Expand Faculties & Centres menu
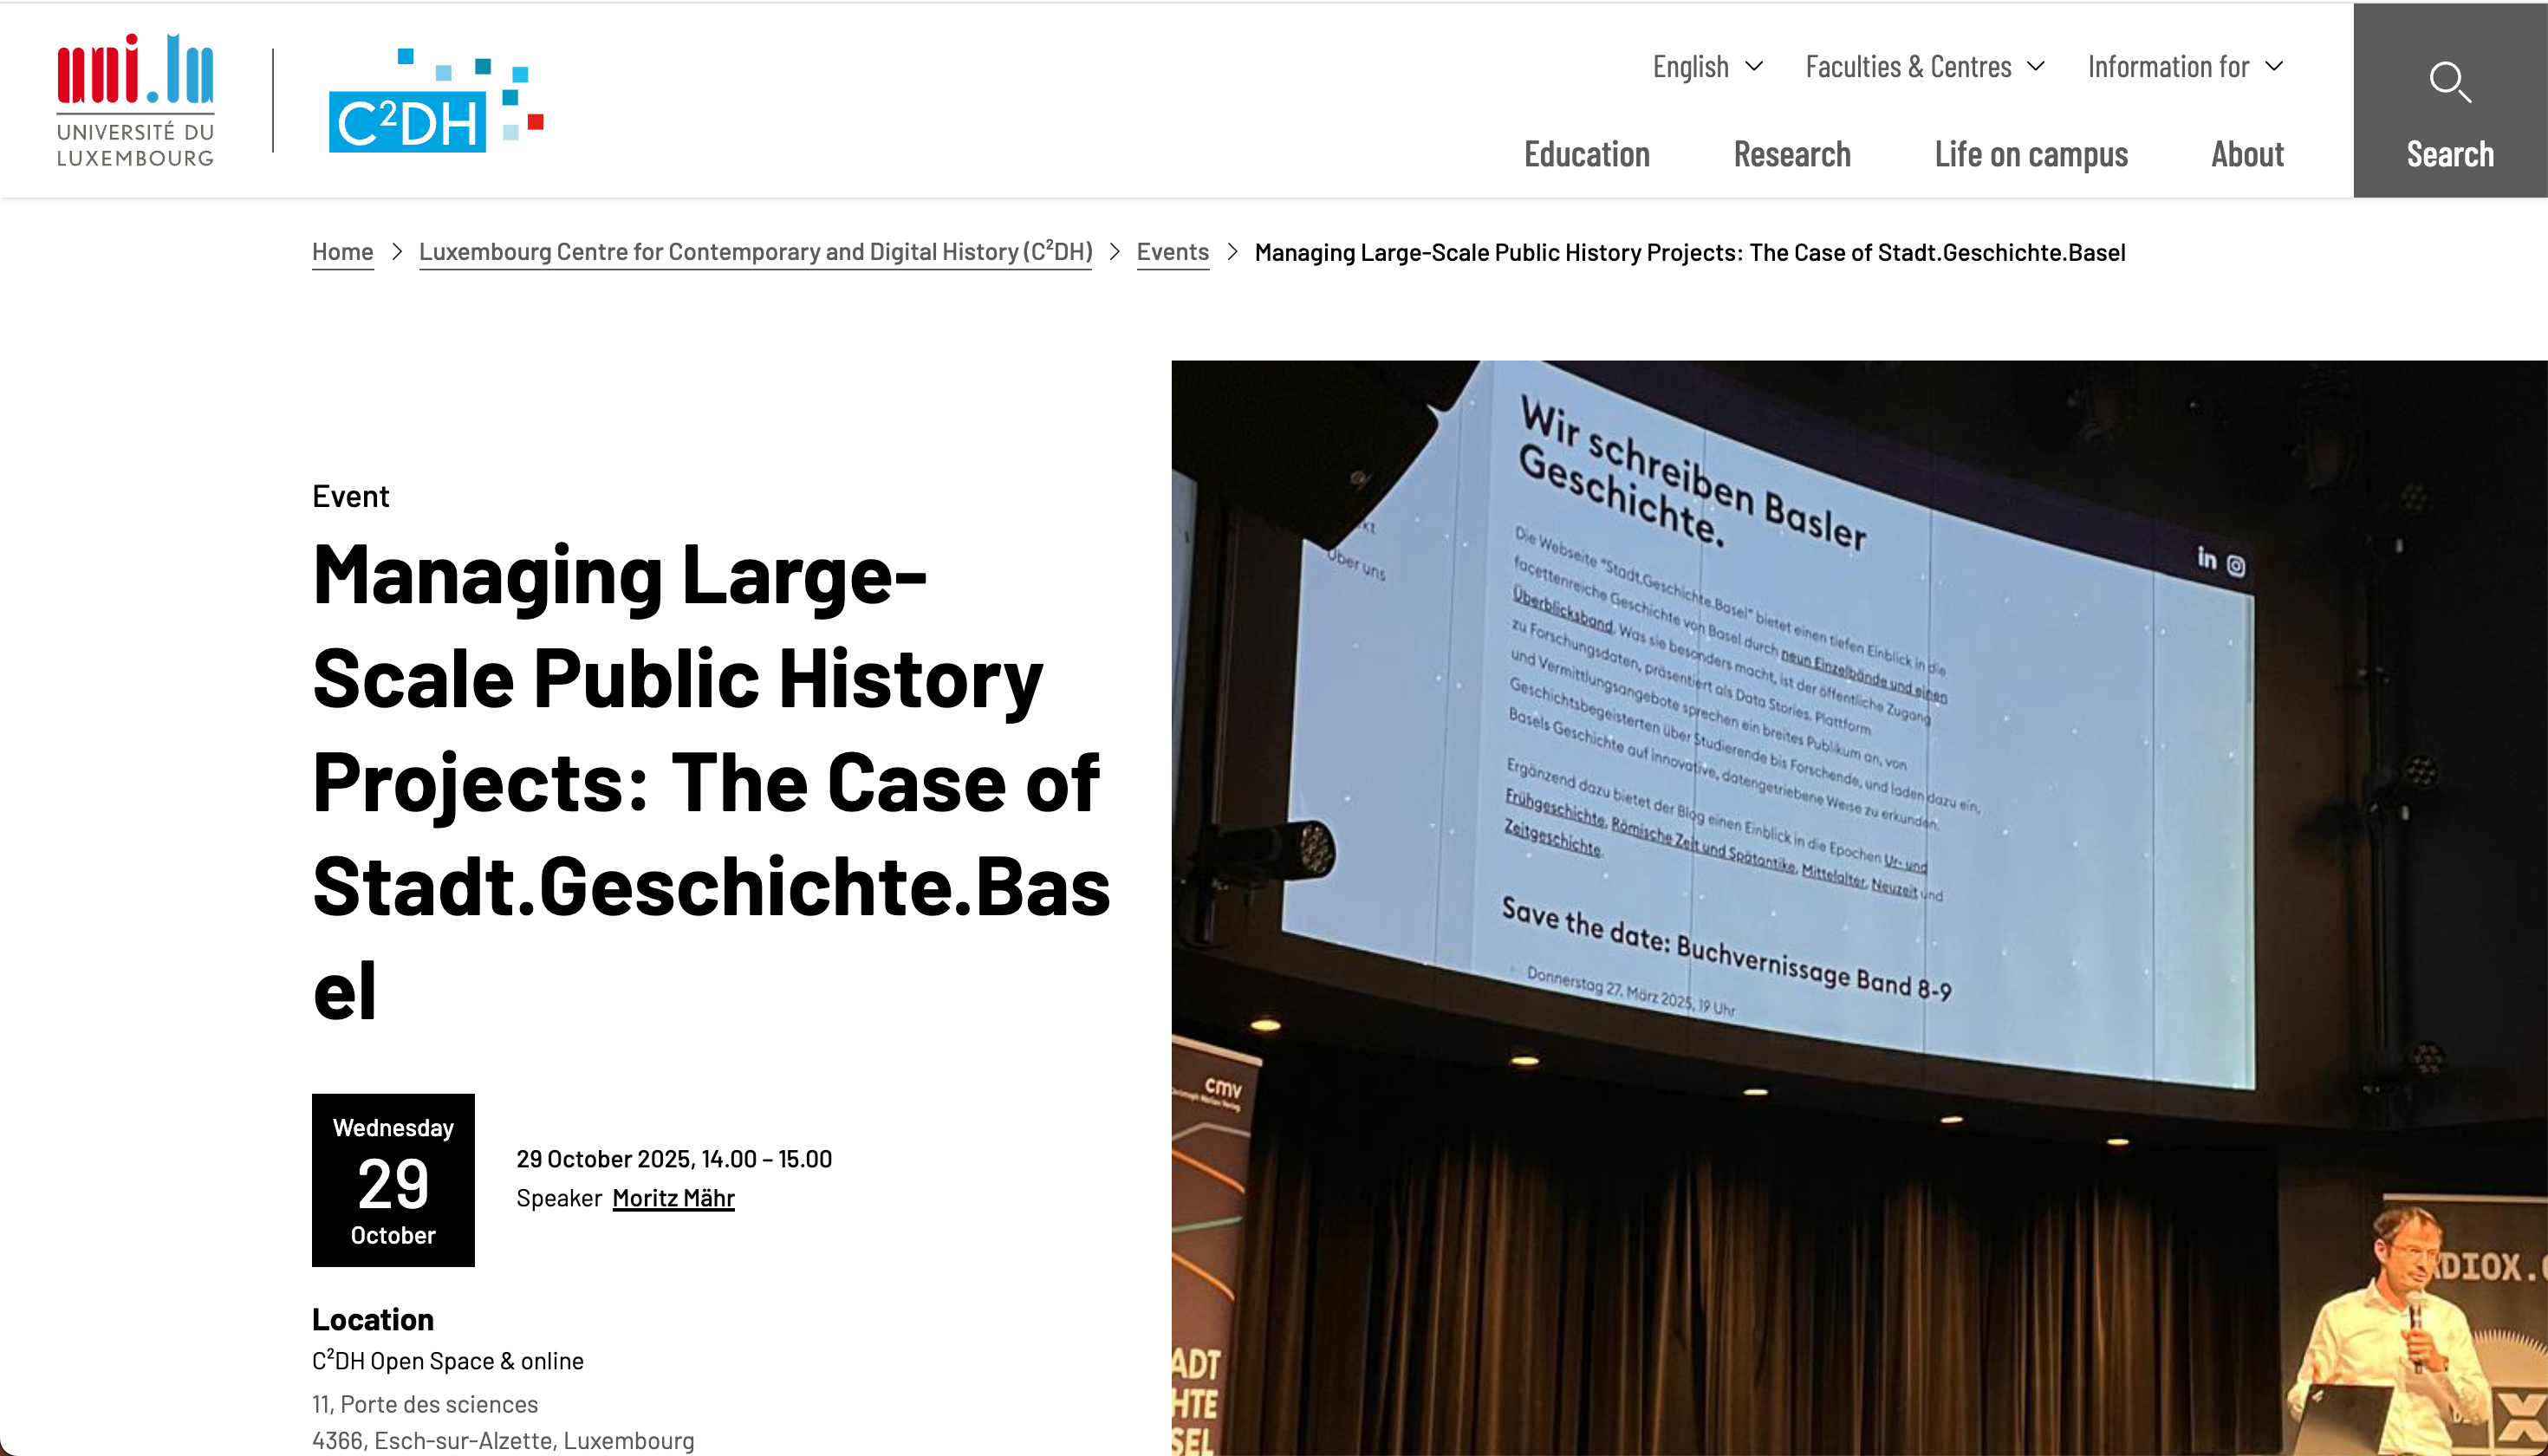The height and width of the screenshot is (1456, 2548). point(1908,67)
